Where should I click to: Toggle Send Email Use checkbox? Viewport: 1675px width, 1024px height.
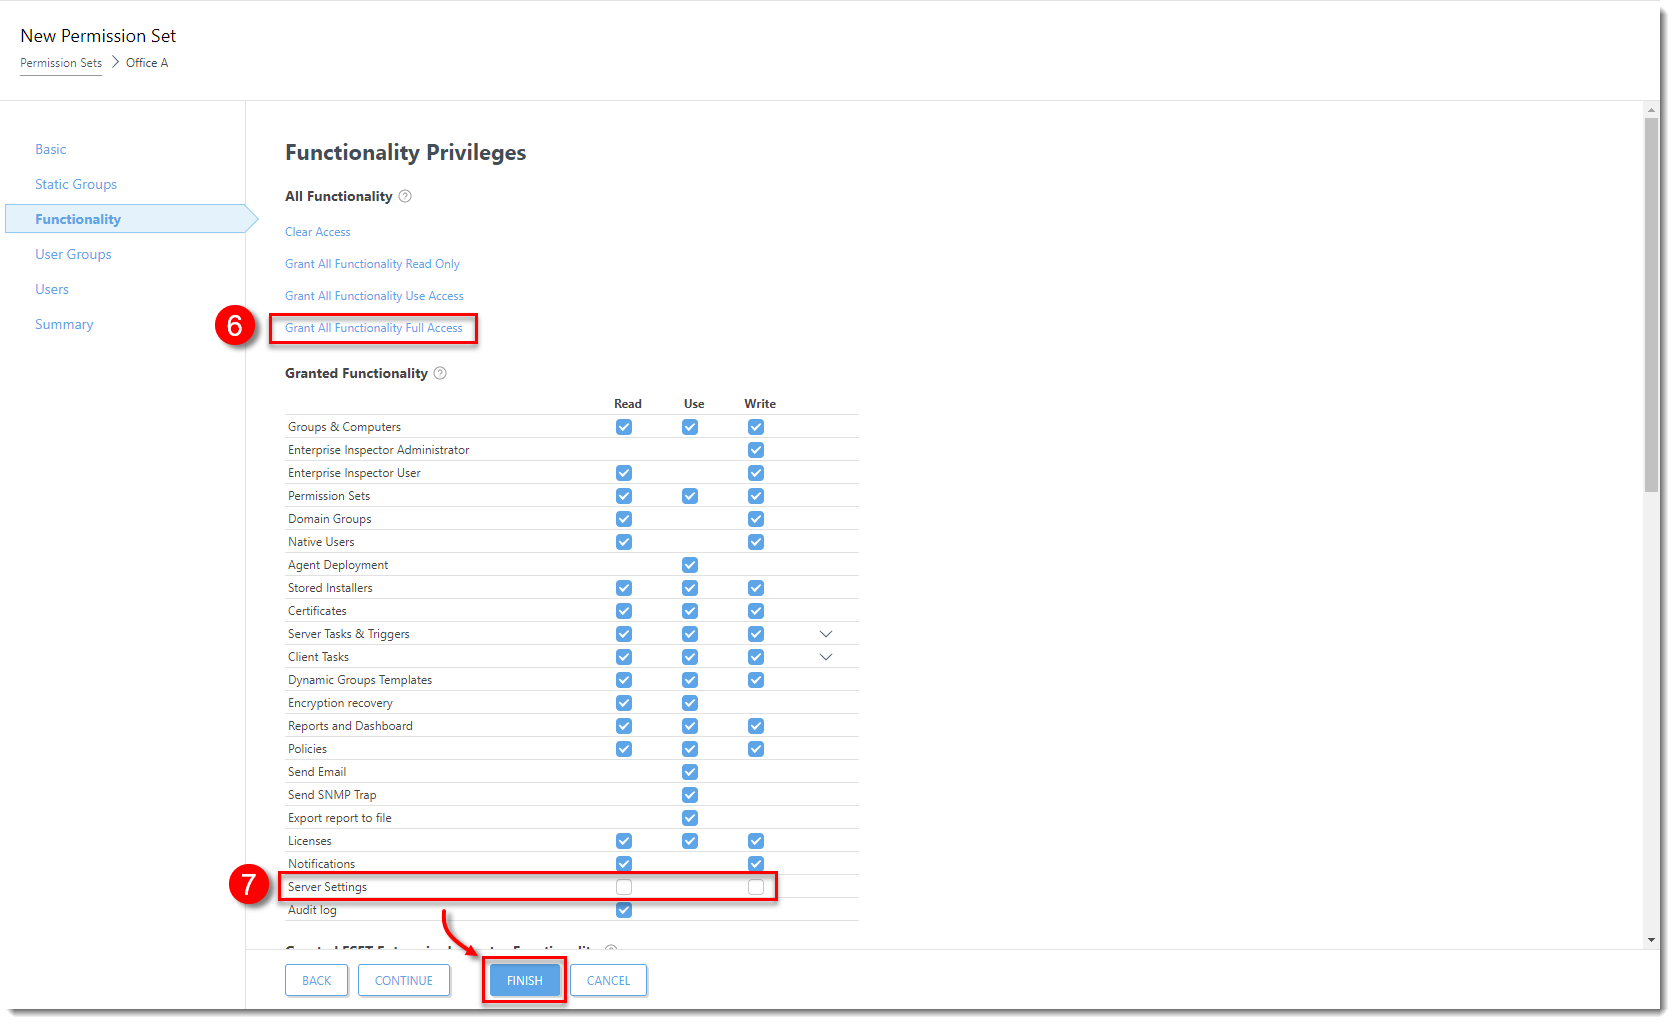690,772
